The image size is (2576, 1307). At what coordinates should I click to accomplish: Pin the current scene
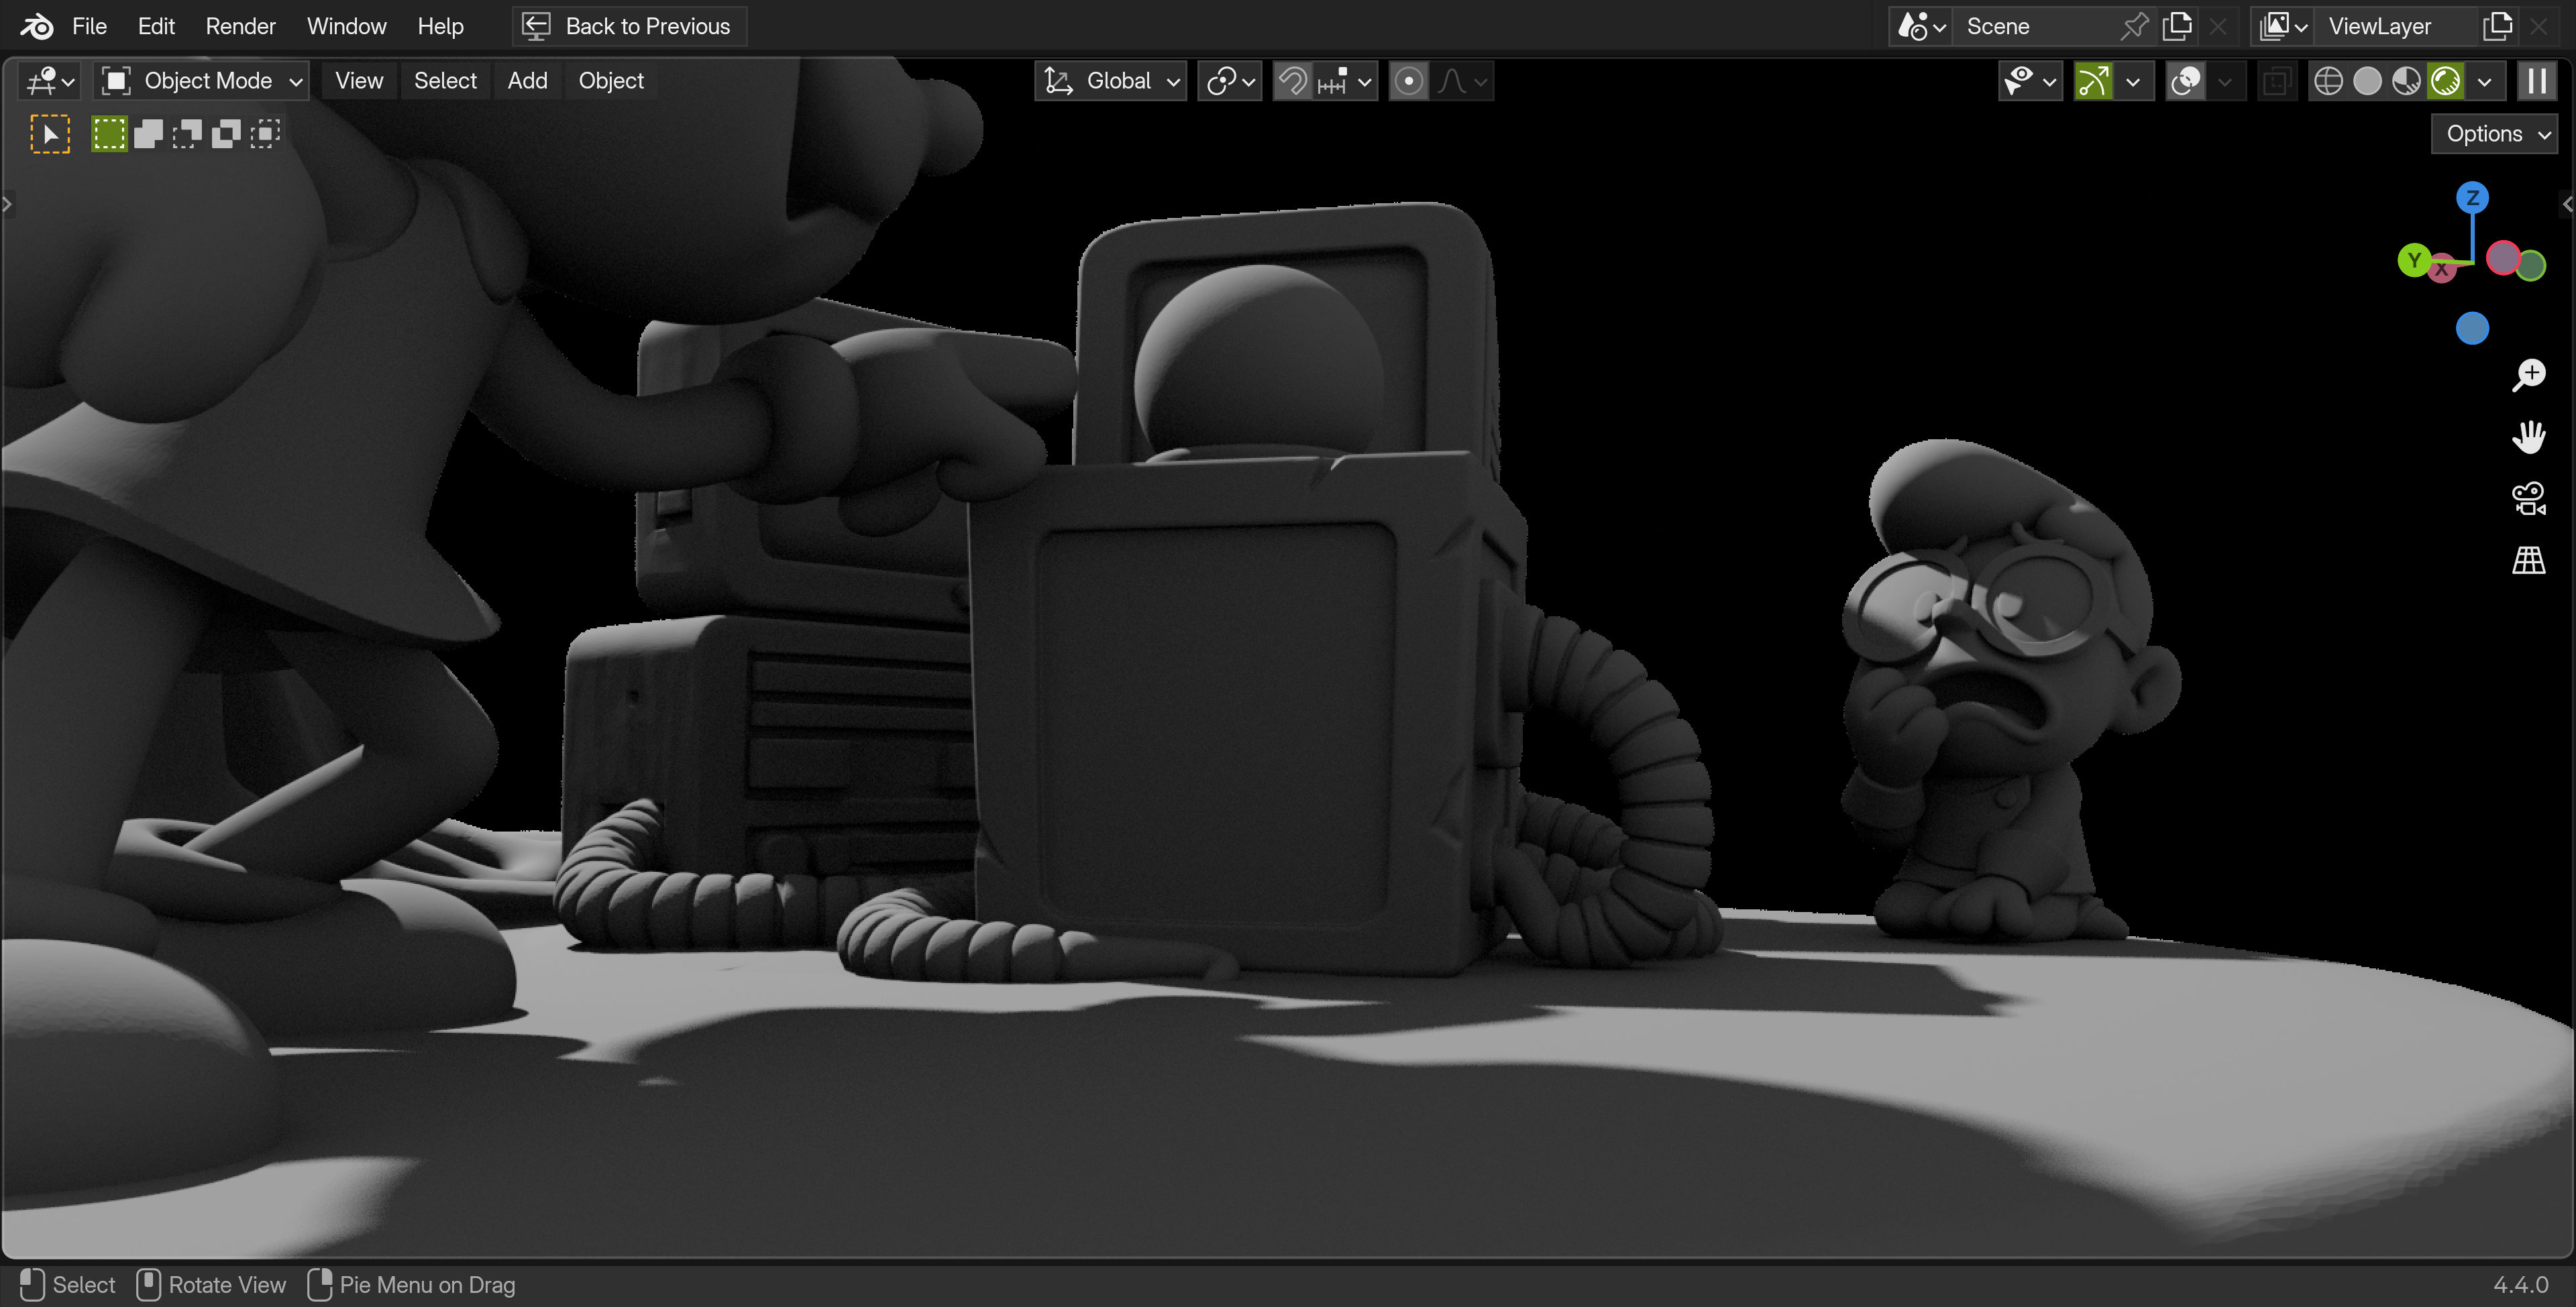point(2134,26)
